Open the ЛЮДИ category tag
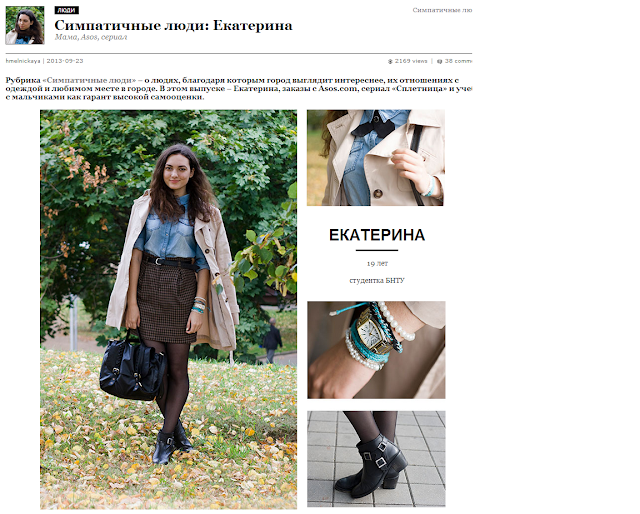 pyautogui.click(x=67, y=10)
